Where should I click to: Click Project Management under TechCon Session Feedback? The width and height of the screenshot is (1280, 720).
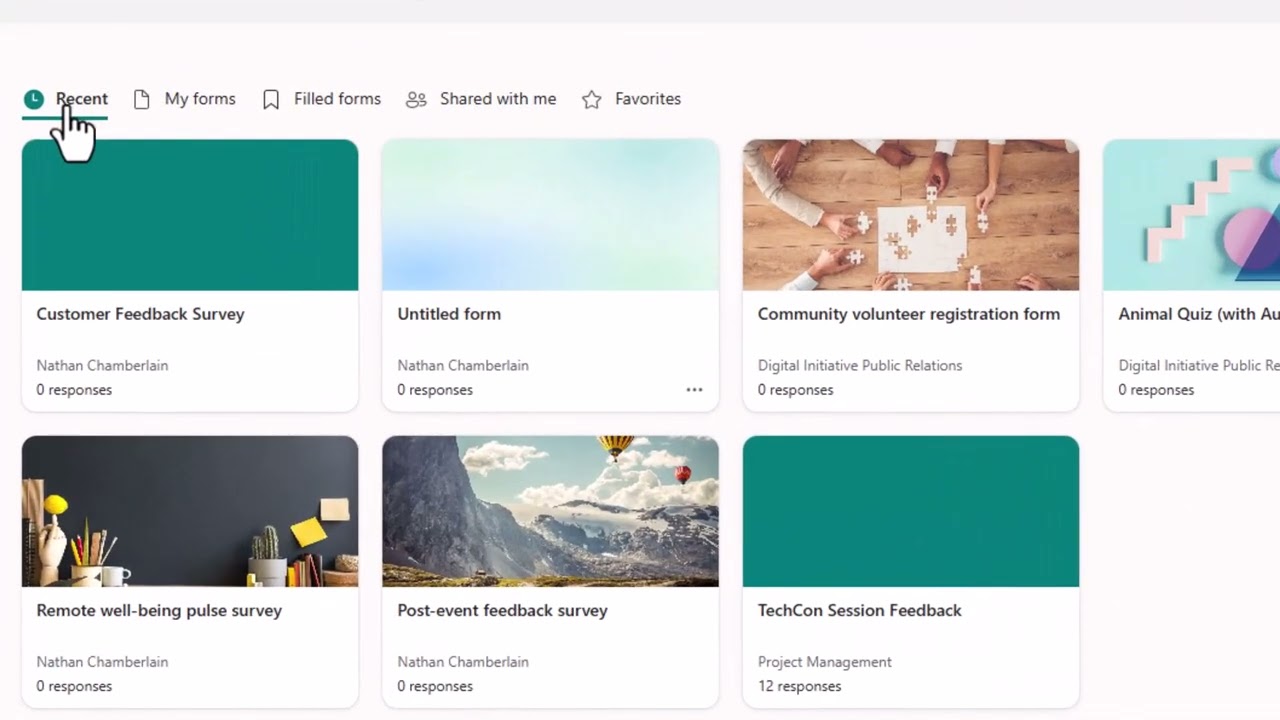(825, 662)
